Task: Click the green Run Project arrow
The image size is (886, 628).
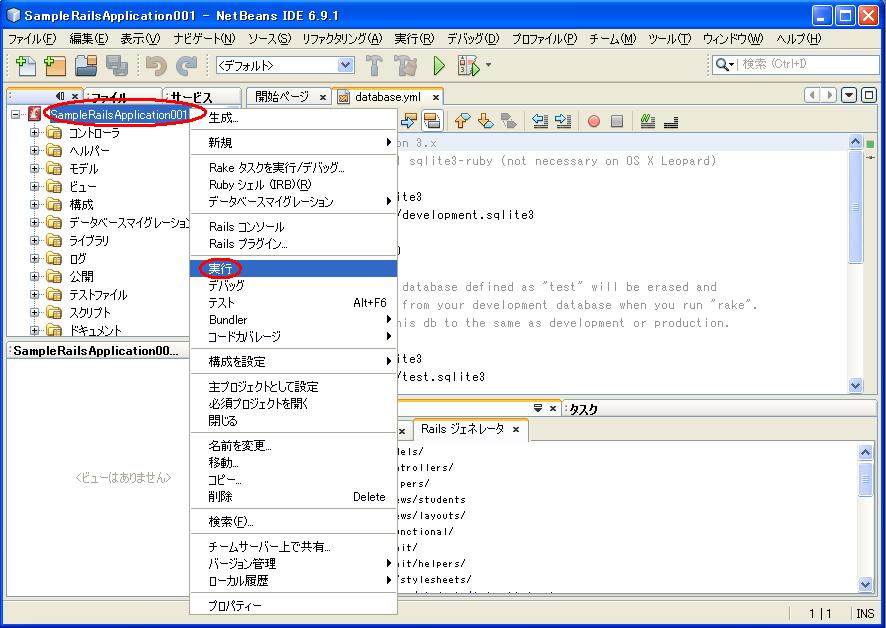Action: [439, 66]
